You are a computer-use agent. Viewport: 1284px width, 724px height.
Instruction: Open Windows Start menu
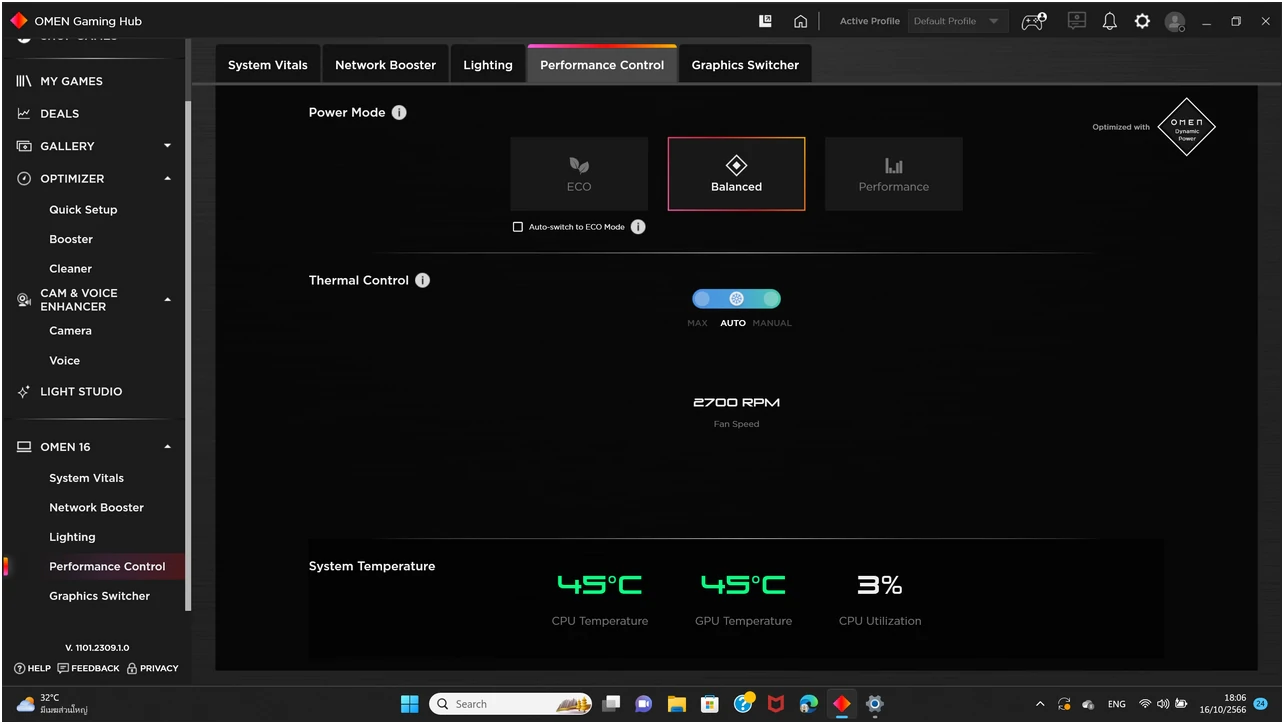click(x=410, y=704)
